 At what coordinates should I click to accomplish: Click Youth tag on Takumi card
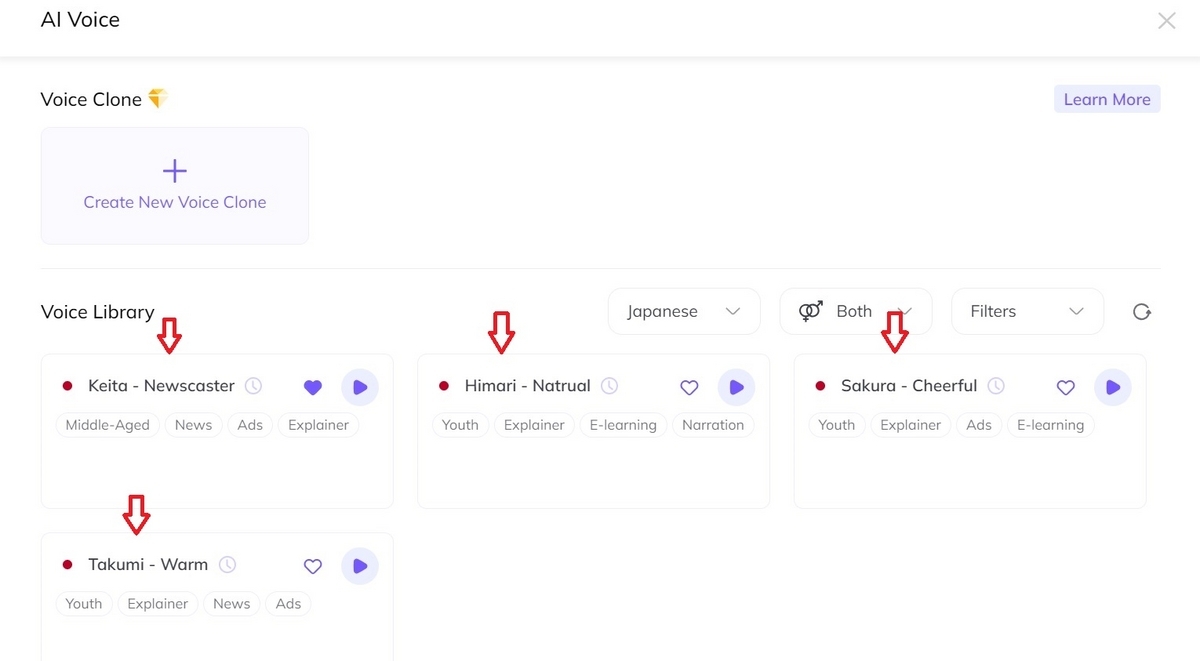(x=84, y=604)
